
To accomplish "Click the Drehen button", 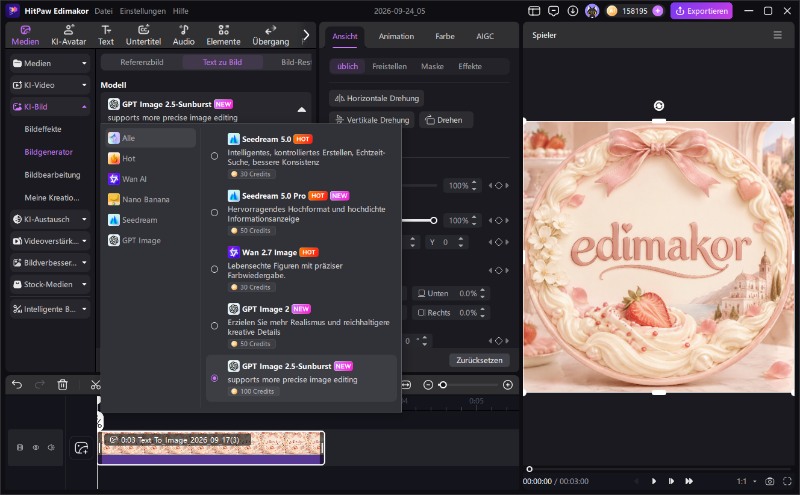I will (x=445, y=120).
